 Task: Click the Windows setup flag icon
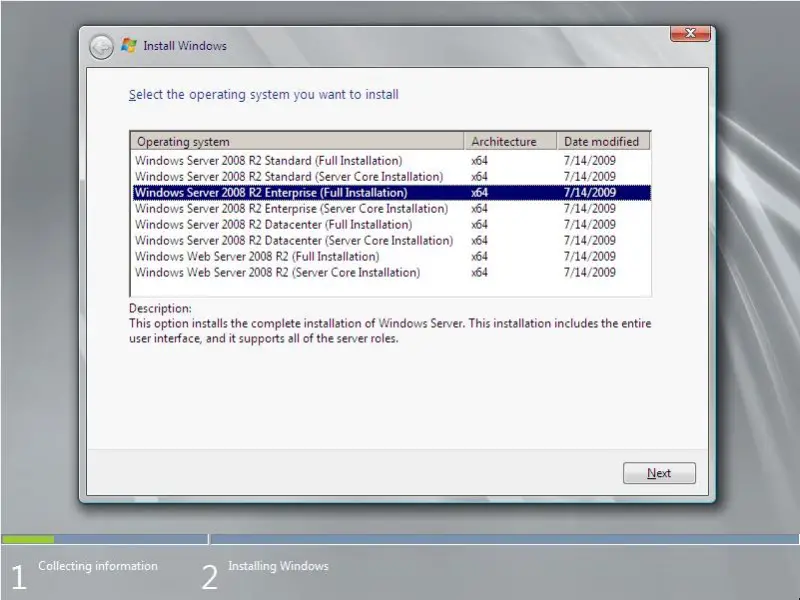129,46
